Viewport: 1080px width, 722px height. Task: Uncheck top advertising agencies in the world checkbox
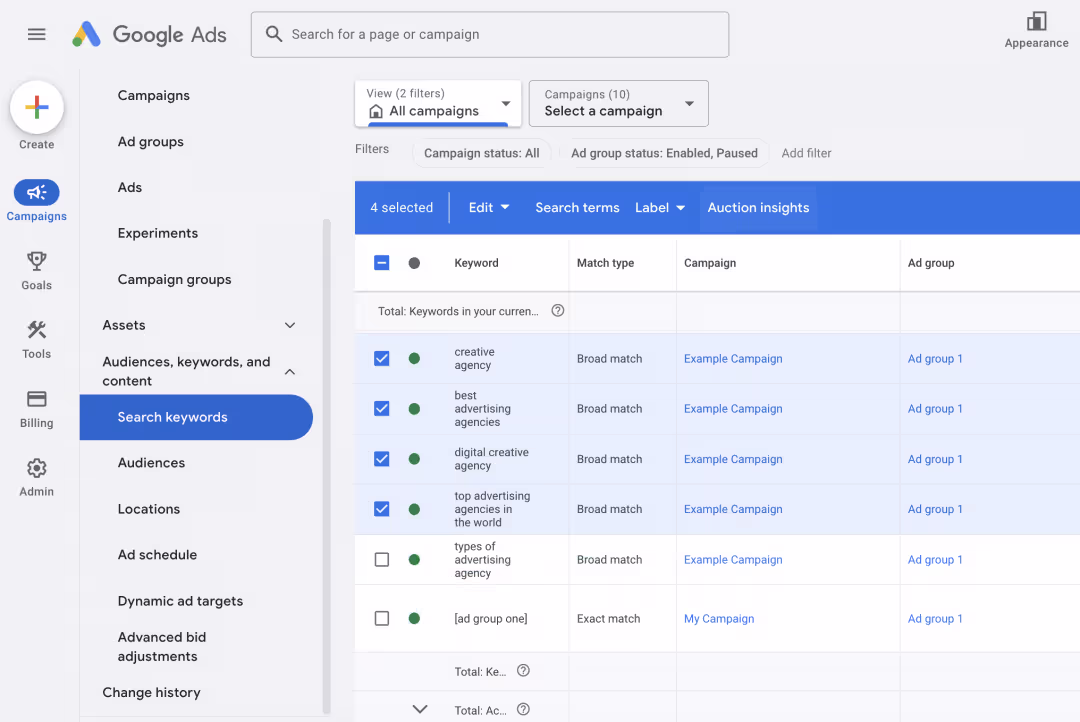(382, 509)
